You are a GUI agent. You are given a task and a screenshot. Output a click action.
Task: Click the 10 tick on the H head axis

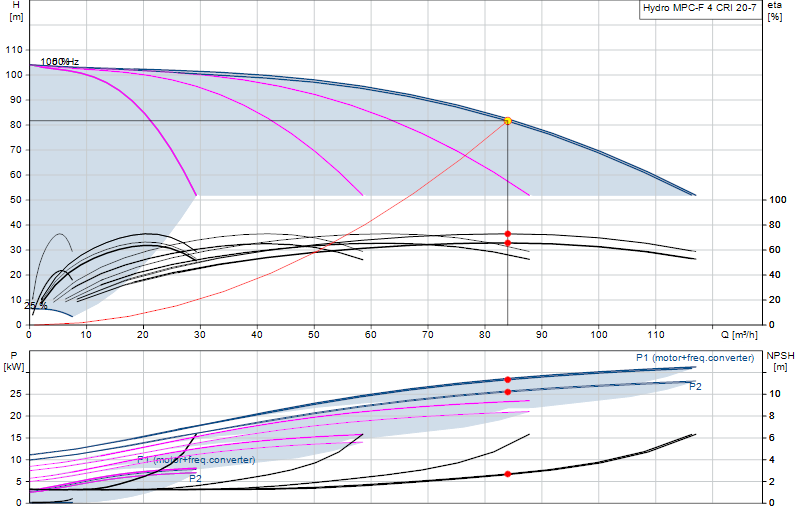[x=16, y=300]
